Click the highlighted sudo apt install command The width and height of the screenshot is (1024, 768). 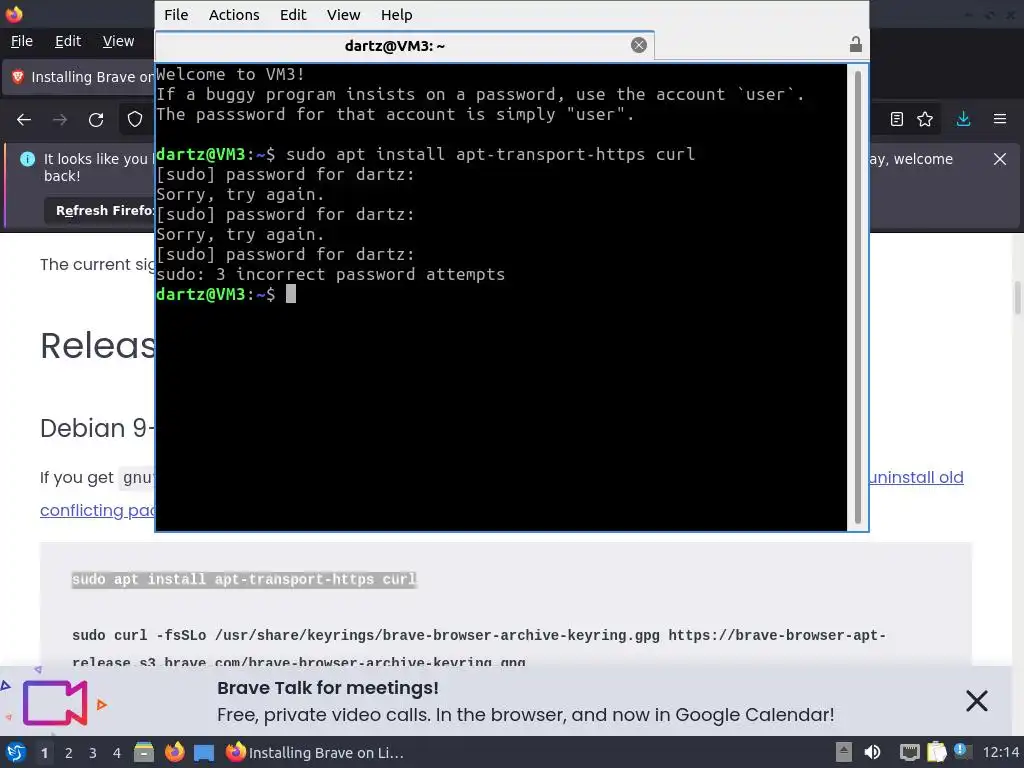[x=244, y=579]
